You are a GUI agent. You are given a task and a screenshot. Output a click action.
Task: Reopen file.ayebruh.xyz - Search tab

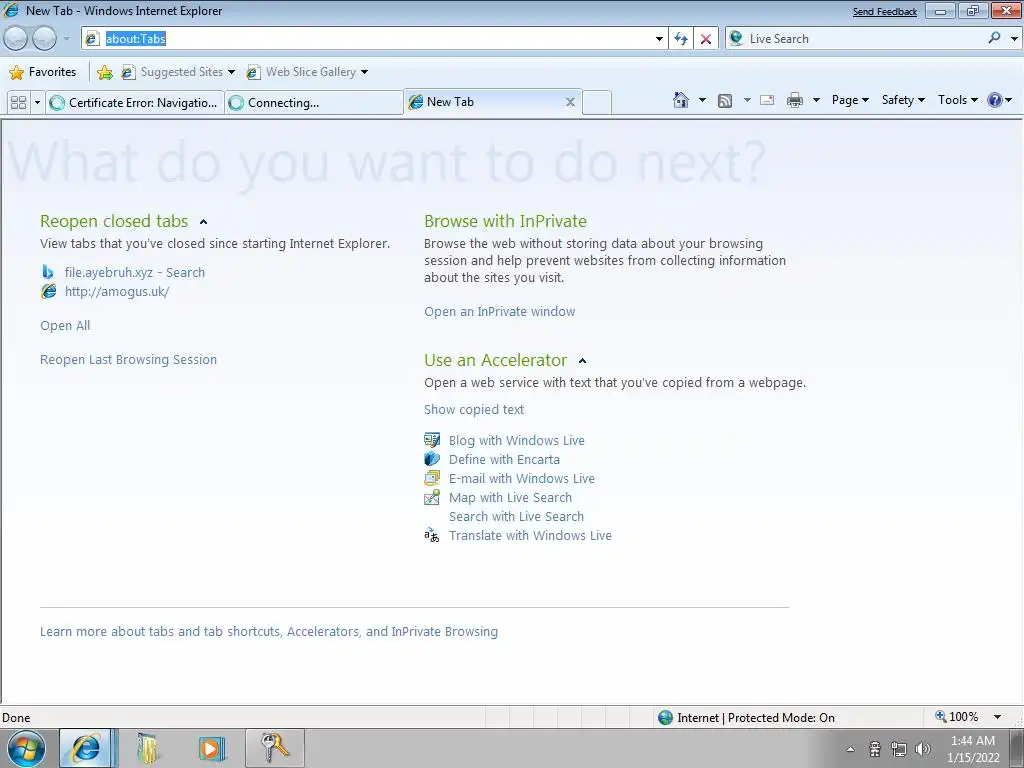[x=135, y=272]
